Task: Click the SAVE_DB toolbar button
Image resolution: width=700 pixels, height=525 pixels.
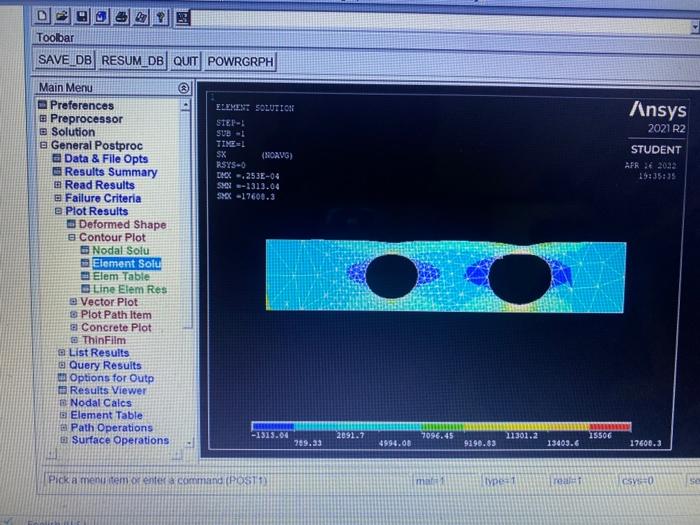Action: coord(65,60)
